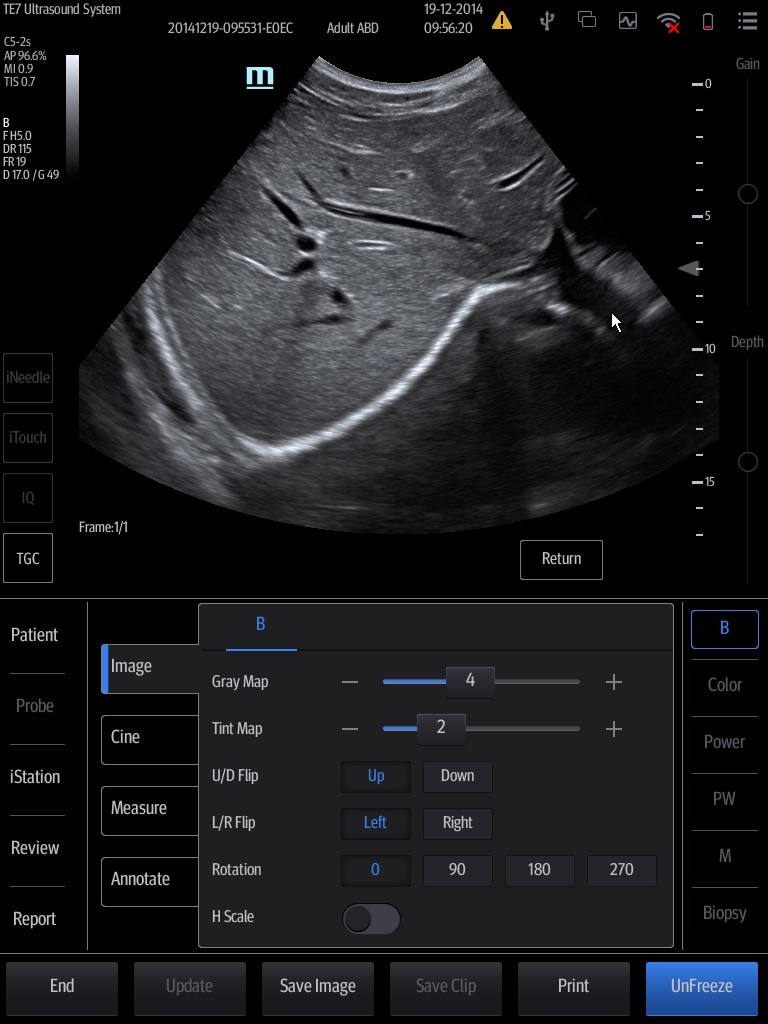Click the Wi-Fi disconnected icon
768x1024 pixels.
click(x=668, y=21)
